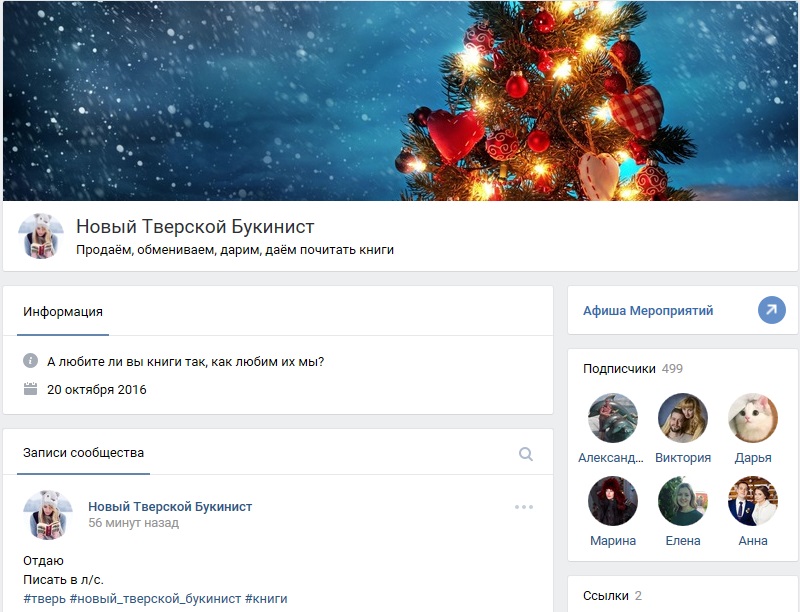Open the Афиша Мероприятий link

(x=648, y=311)
